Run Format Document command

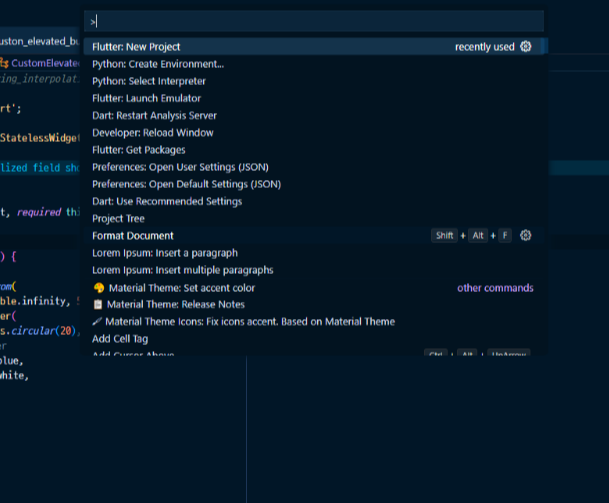point(313,236)
